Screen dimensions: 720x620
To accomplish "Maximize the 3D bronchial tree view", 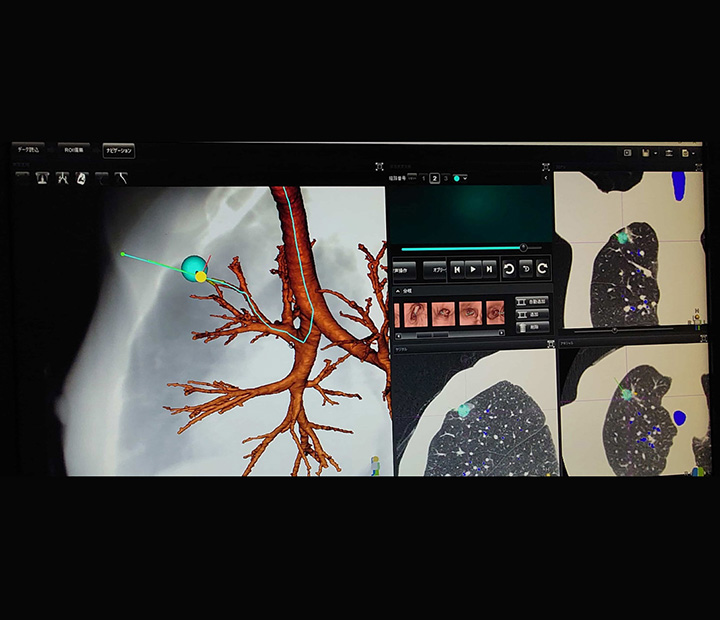I will coord(380,167).
